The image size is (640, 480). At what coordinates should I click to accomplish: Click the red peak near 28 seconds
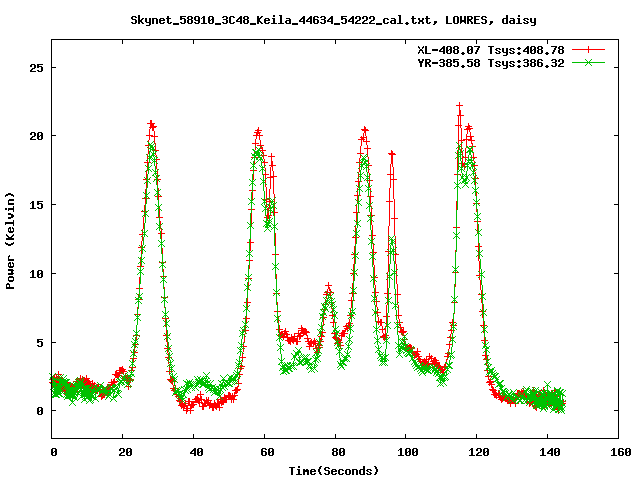(x=151, y=124)
